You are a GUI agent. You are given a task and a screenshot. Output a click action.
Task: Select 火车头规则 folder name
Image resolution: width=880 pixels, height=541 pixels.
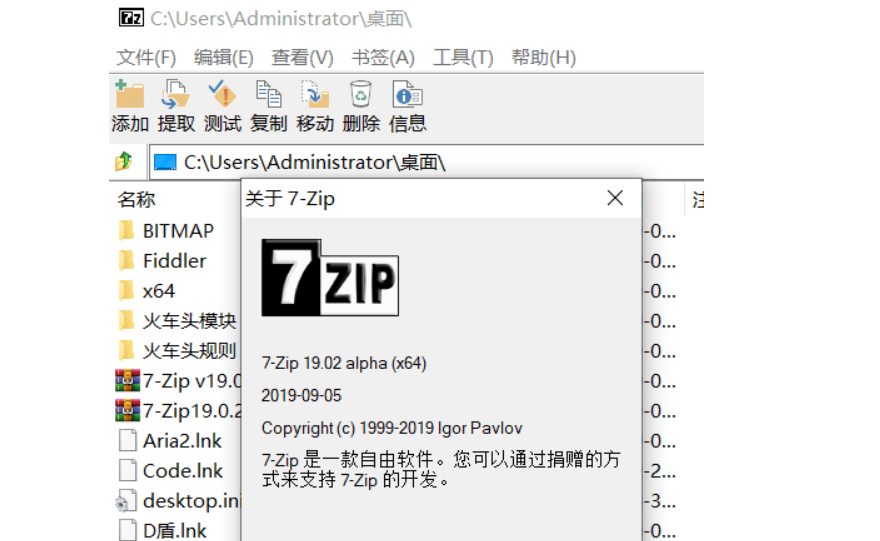tap(190, 351)
